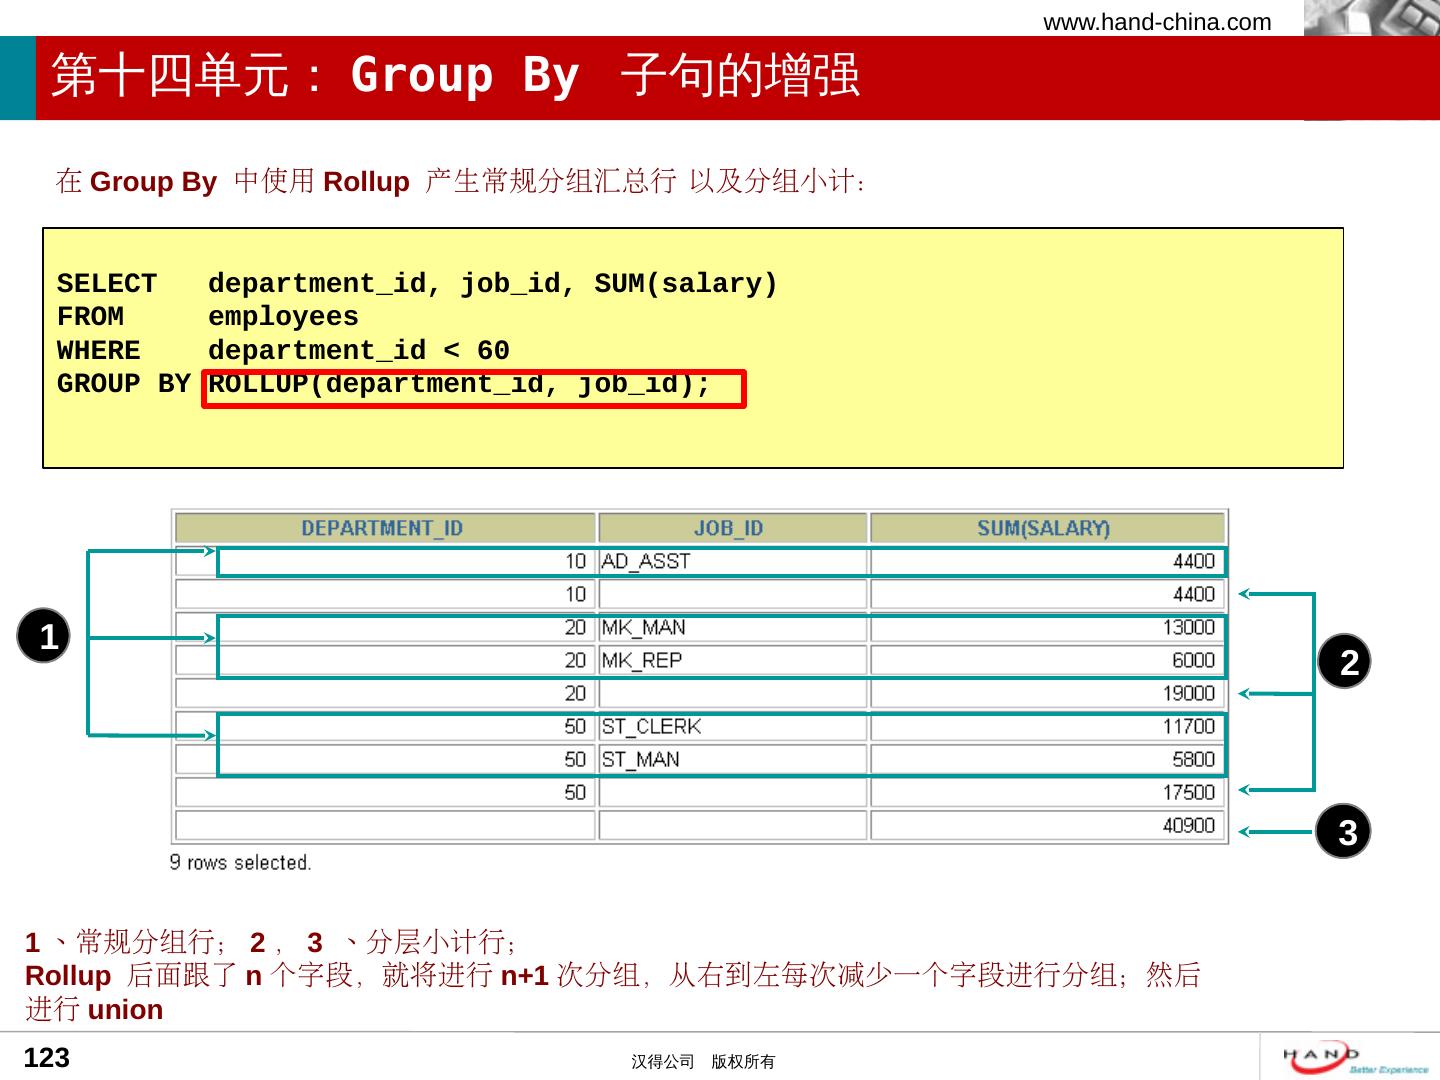
Task: Click the black circle marker numbered 3
Action: coord(1344,831)
